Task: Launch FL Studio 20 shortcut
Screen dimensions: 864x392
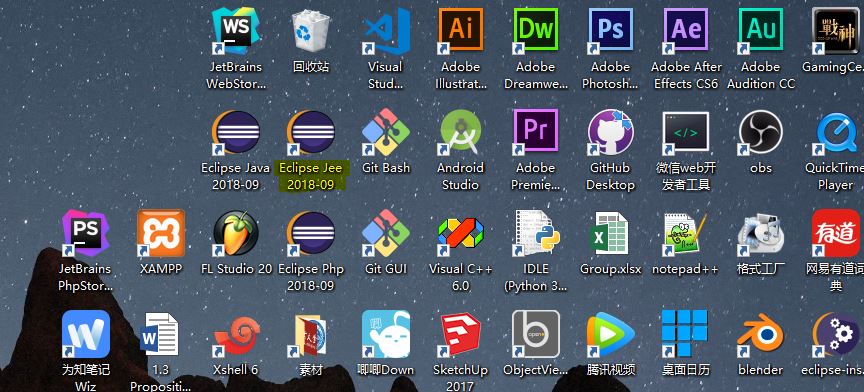Action: [x=236, y=233]
